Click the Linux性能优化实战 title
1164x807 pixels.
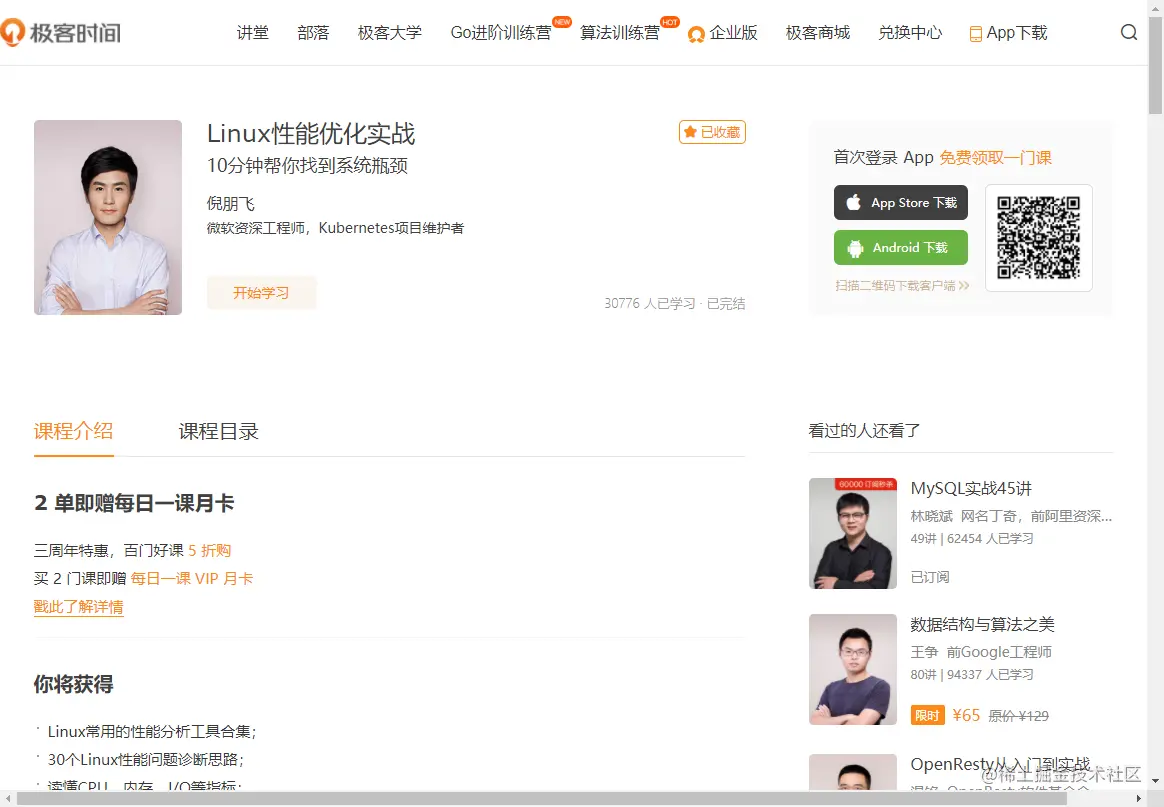311,134
